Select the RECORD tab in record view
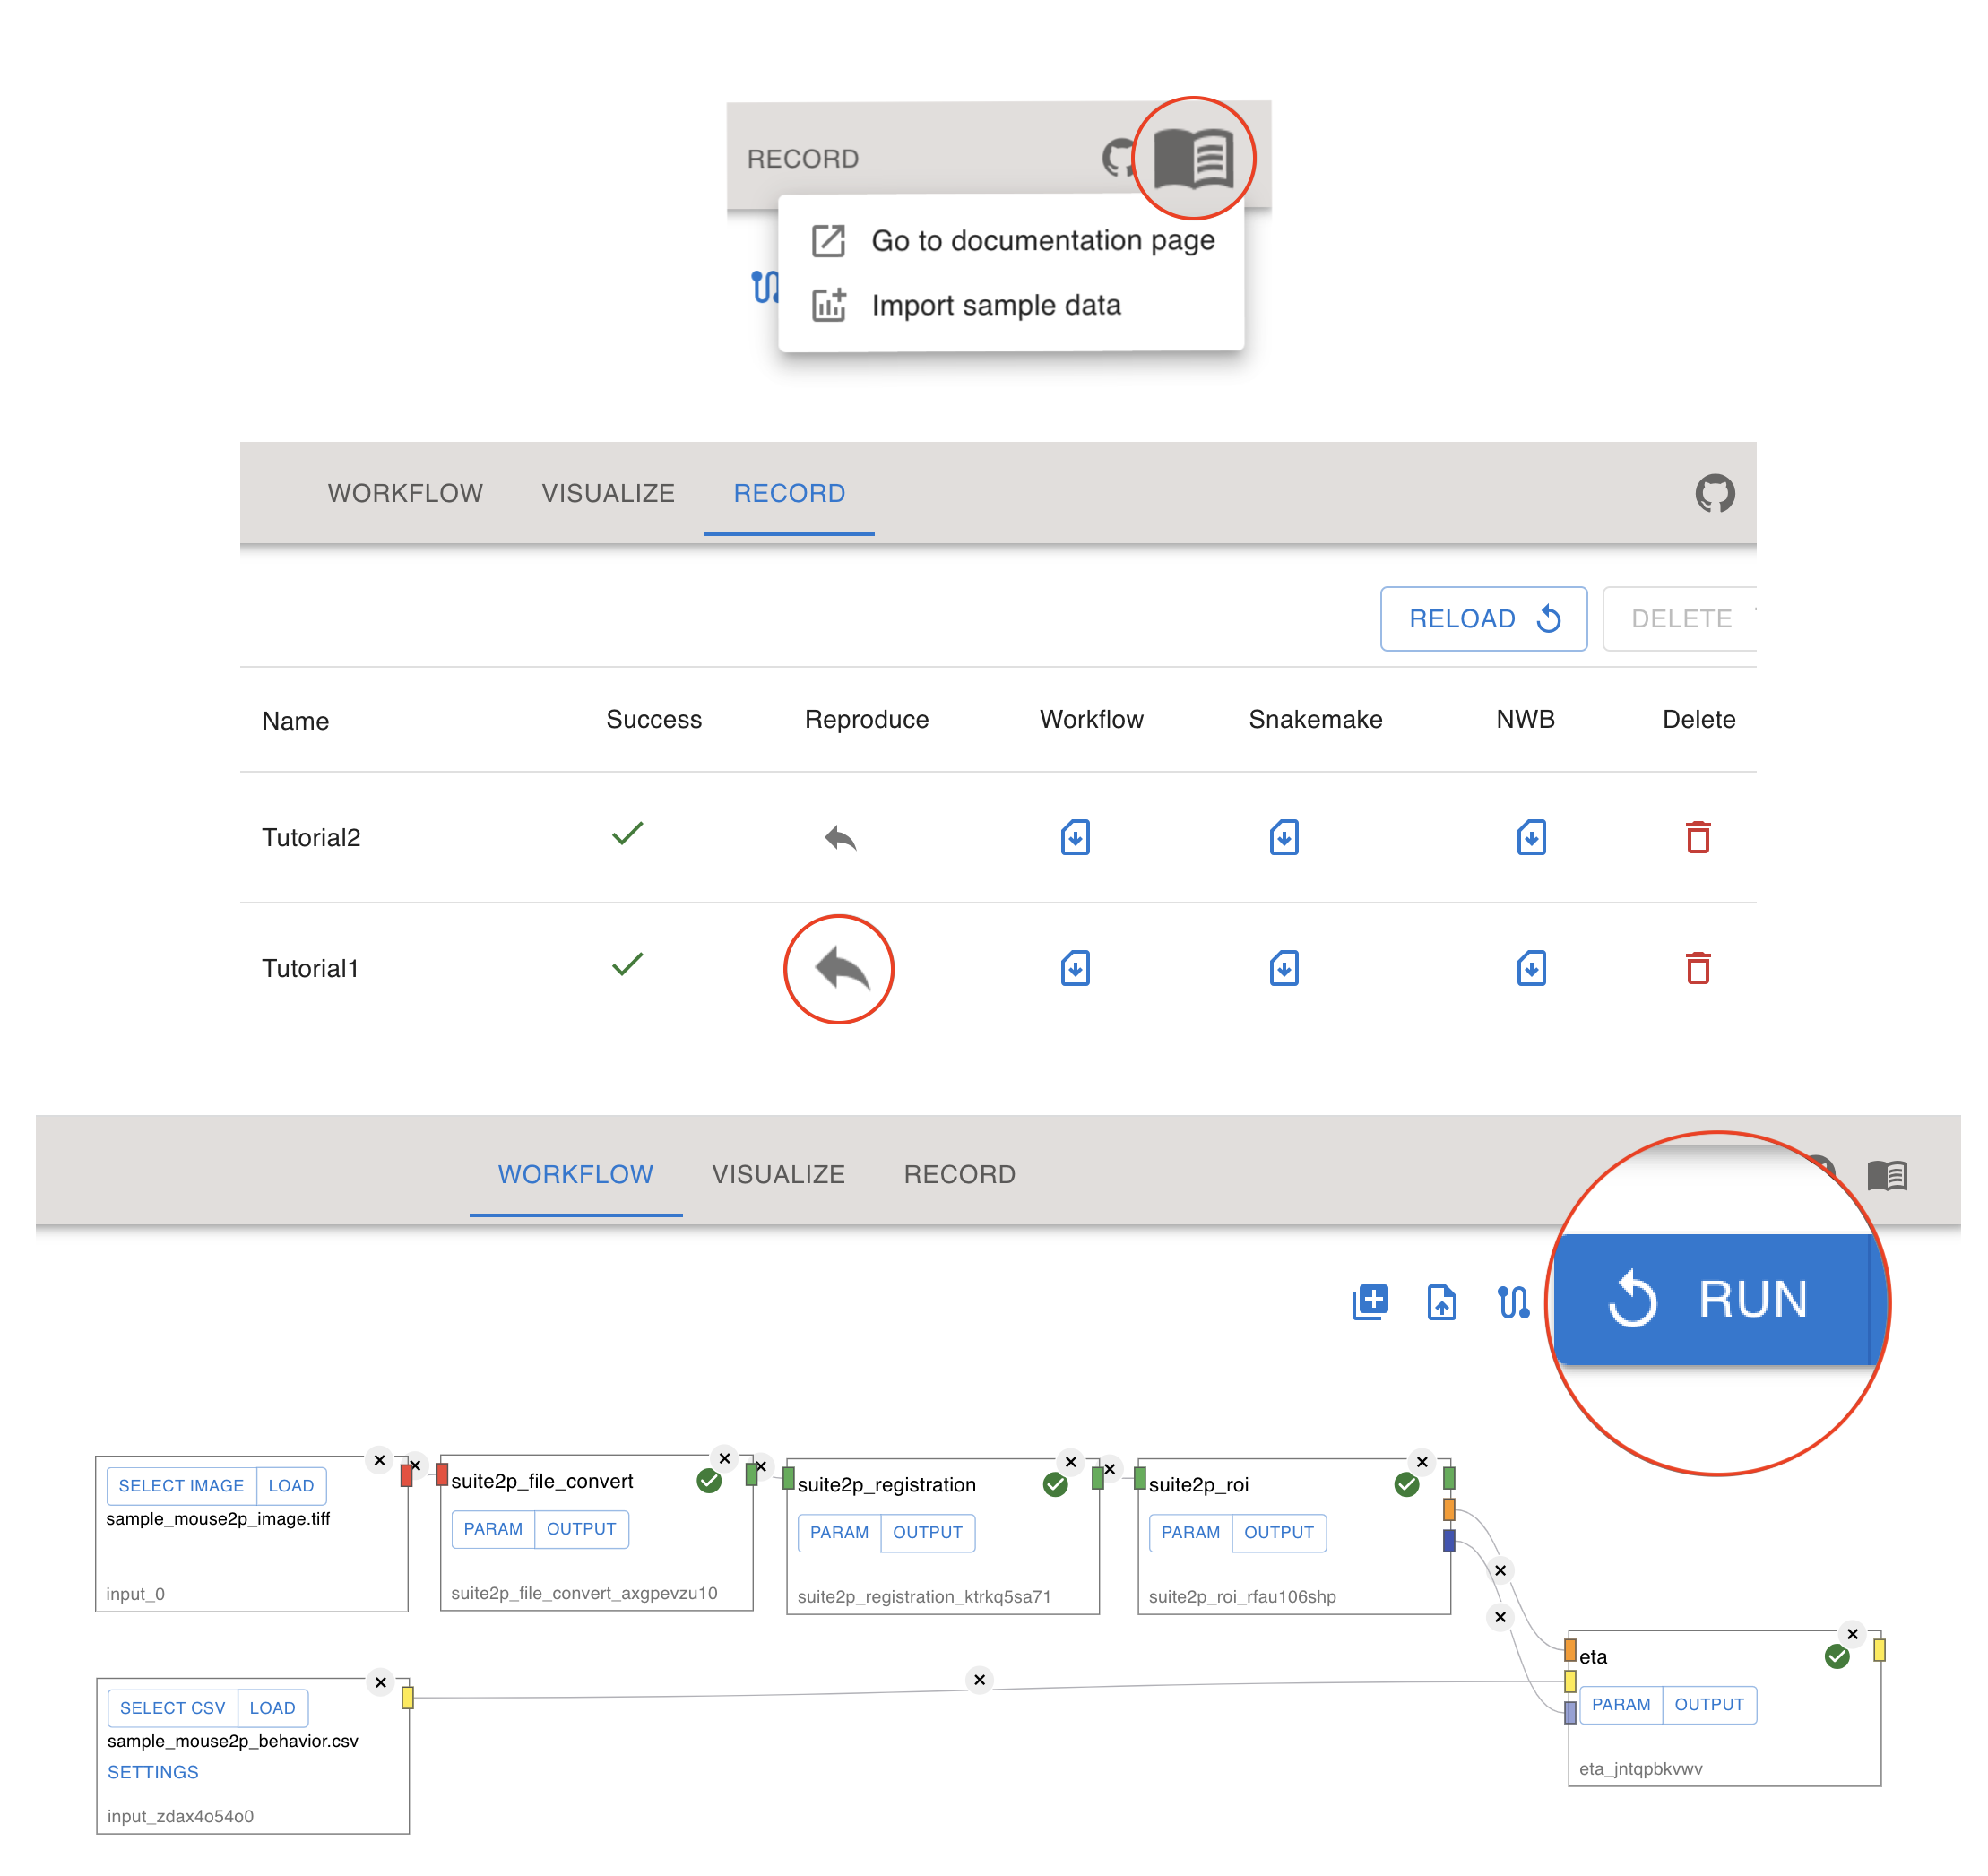The height and width of the screenshot is (1876, 1988). pos(789,493)
